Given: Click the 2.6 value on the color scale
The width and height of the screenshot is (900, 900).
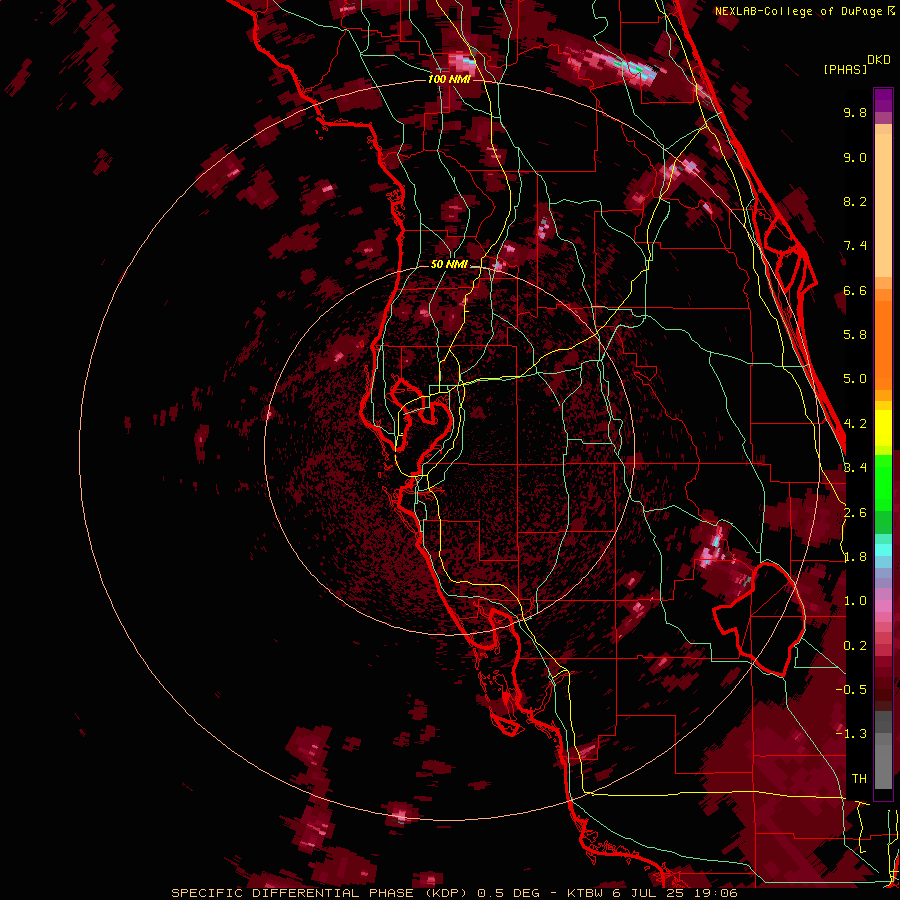Looking at the screenshot, I should point(855,513).
